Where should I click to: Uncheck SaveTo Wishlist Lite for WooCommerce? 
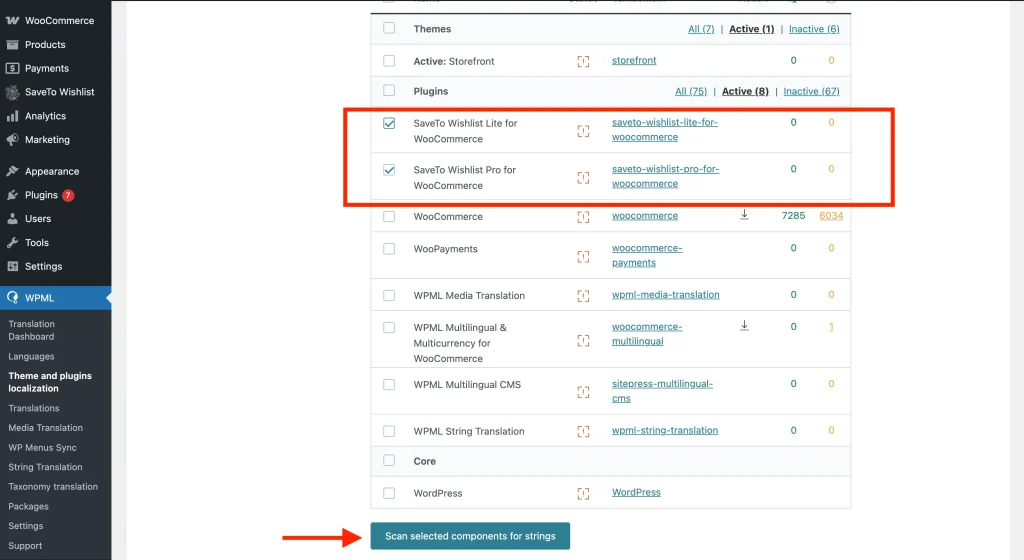tap(389, 123)
